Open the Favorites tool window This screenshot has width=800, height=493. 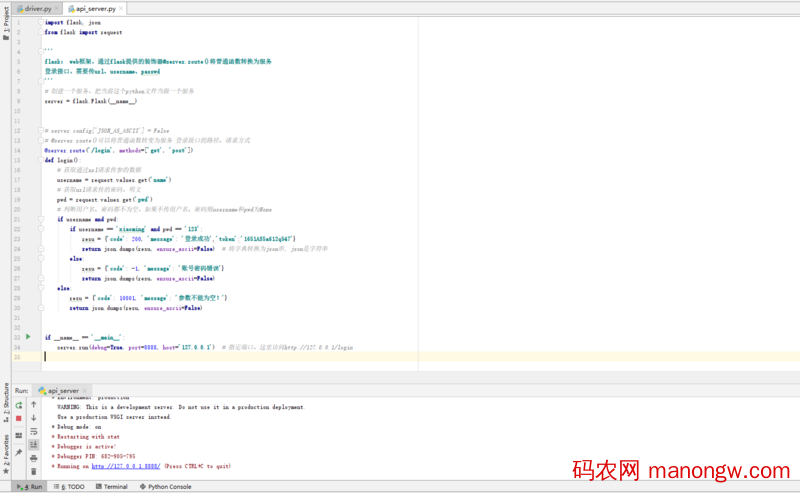coord(6,454)
